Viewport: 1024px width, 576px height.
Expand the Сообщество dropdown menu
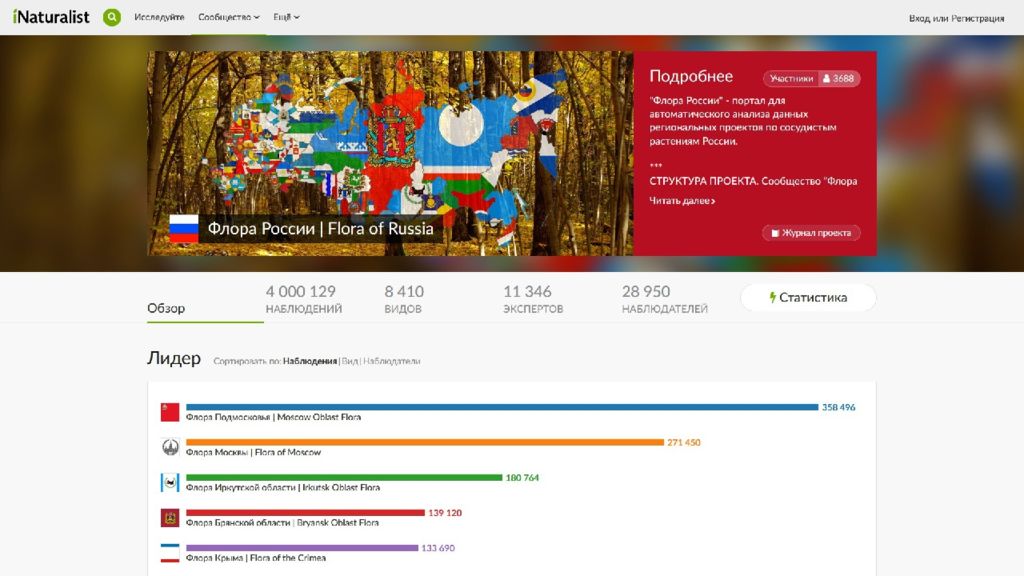229,18
